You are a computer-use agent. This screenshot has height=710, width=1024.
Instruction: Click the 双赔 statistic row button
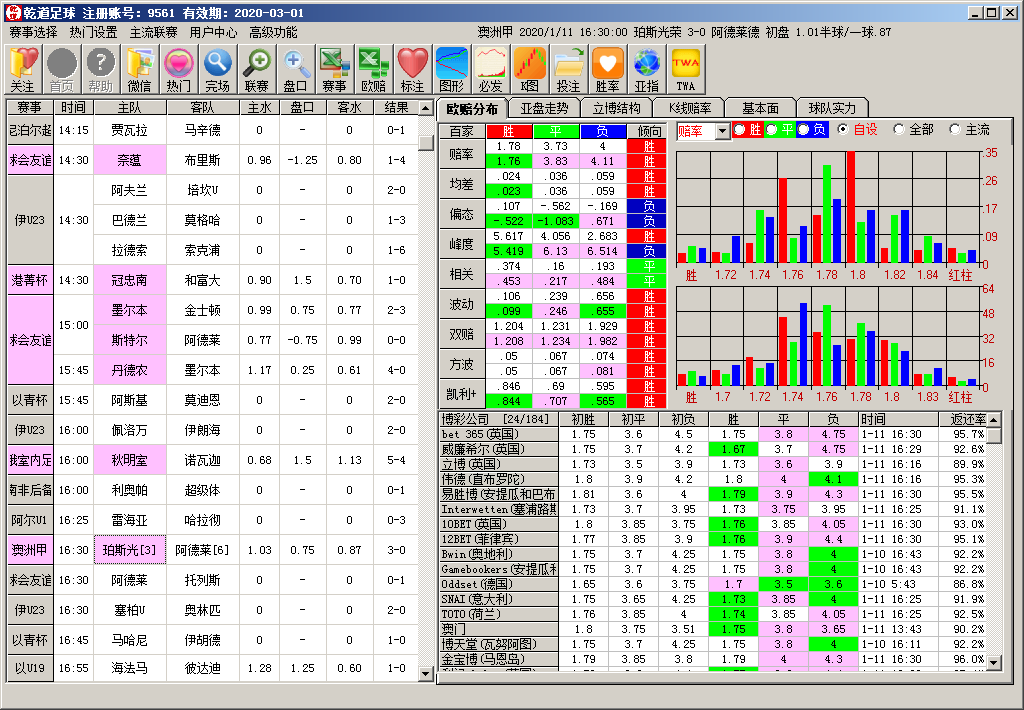[462, 334]
